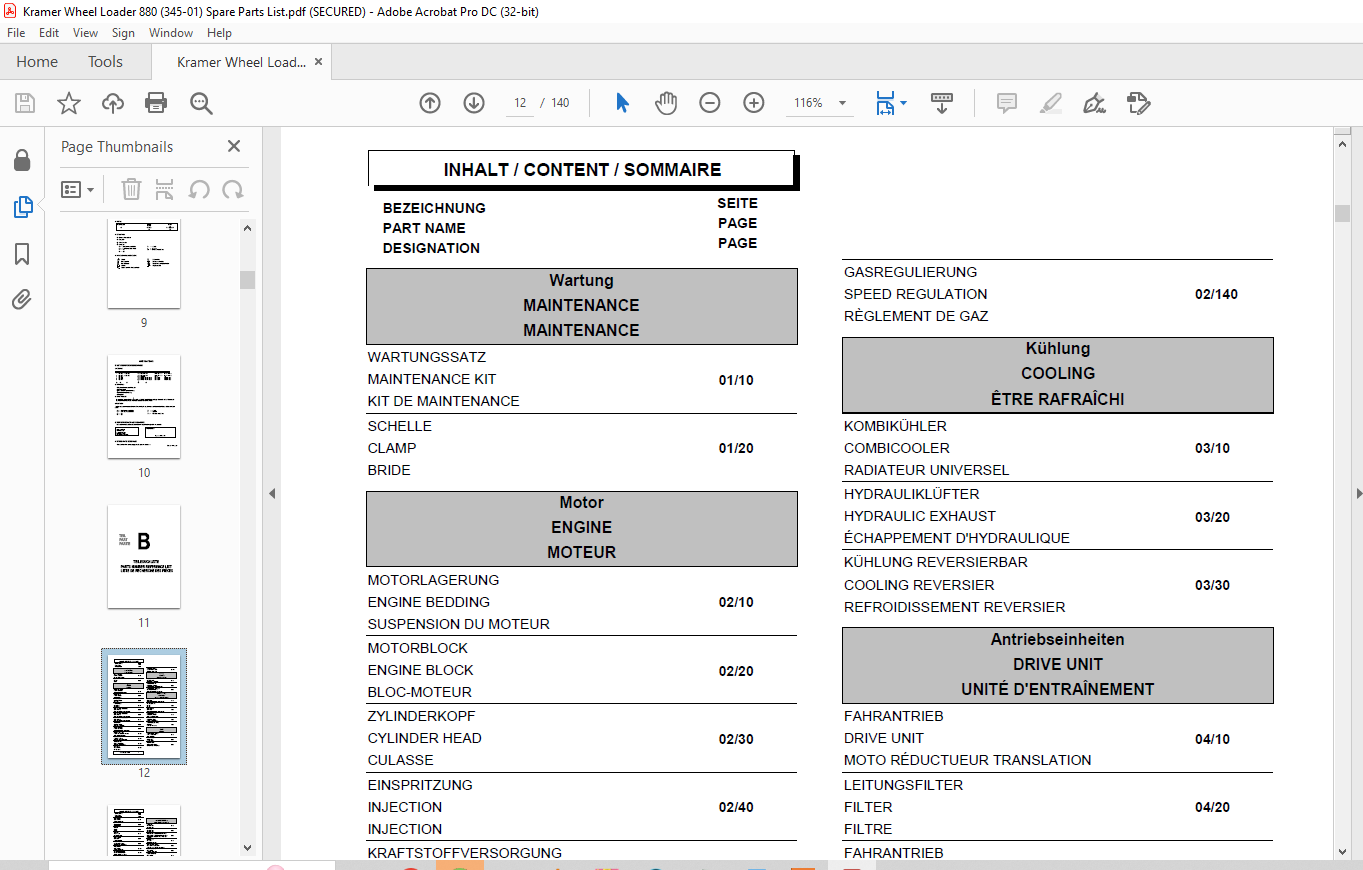This screenshot has width=1363, height=870.
Task: Close the Page Thumbnails panel
Action: pos(234,146)
